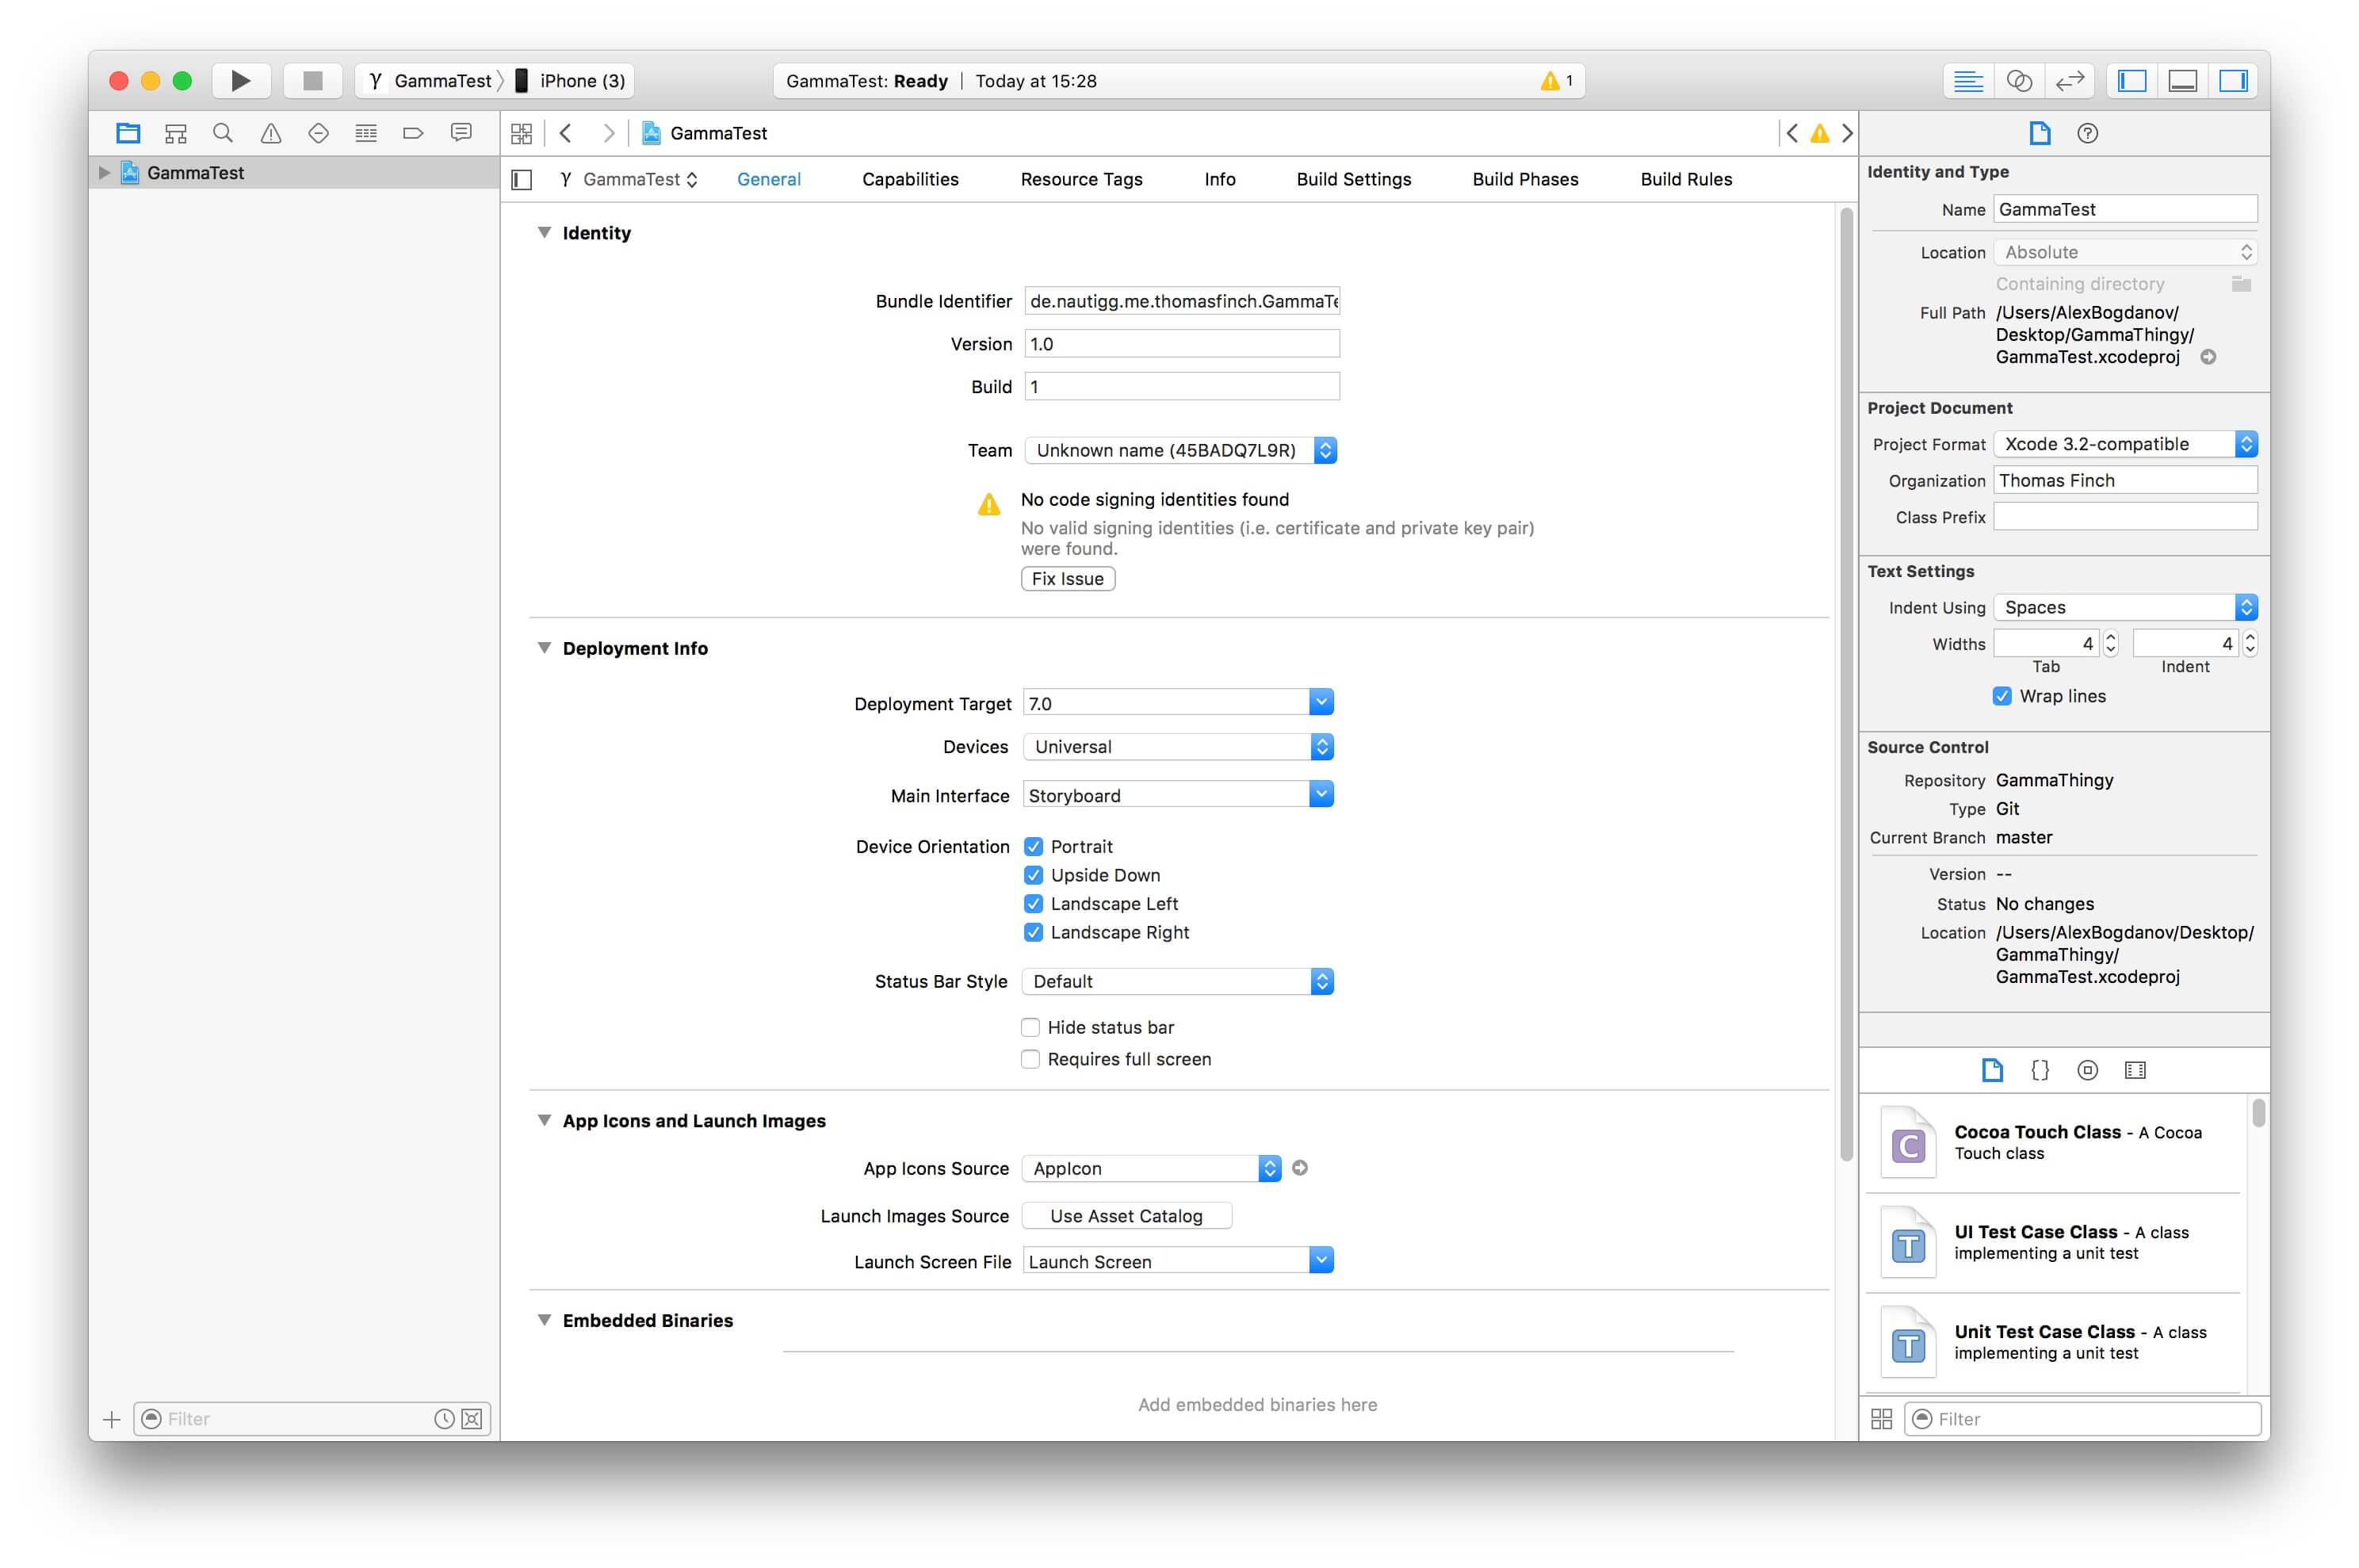The width and height of the screenshot is (2359, 1568).
Task: Select the GammaTest scheme in toolbar
Action: tap(431, 81)
